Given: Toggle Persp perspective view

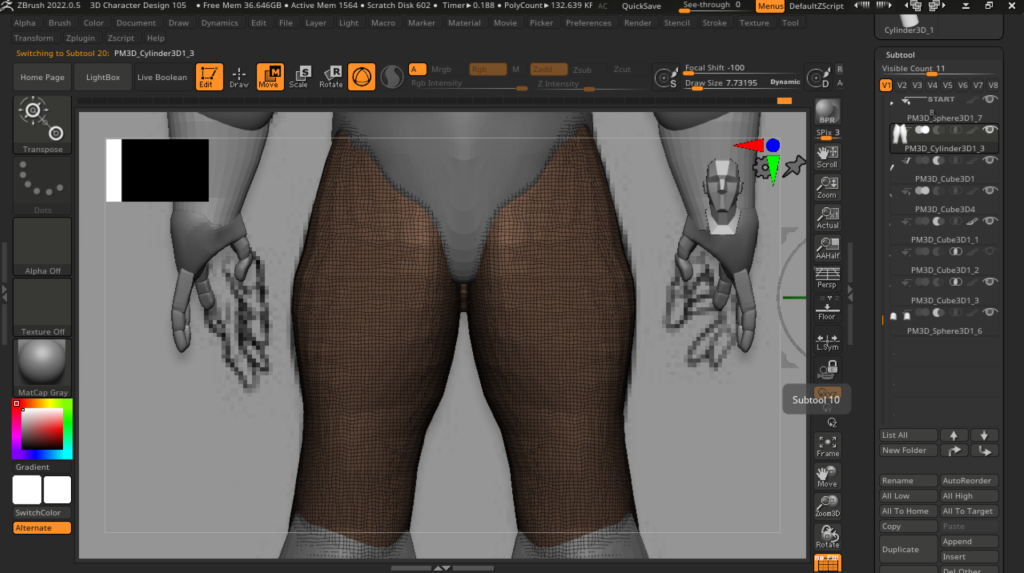Looking at the screenshot, I should point(827,278).
